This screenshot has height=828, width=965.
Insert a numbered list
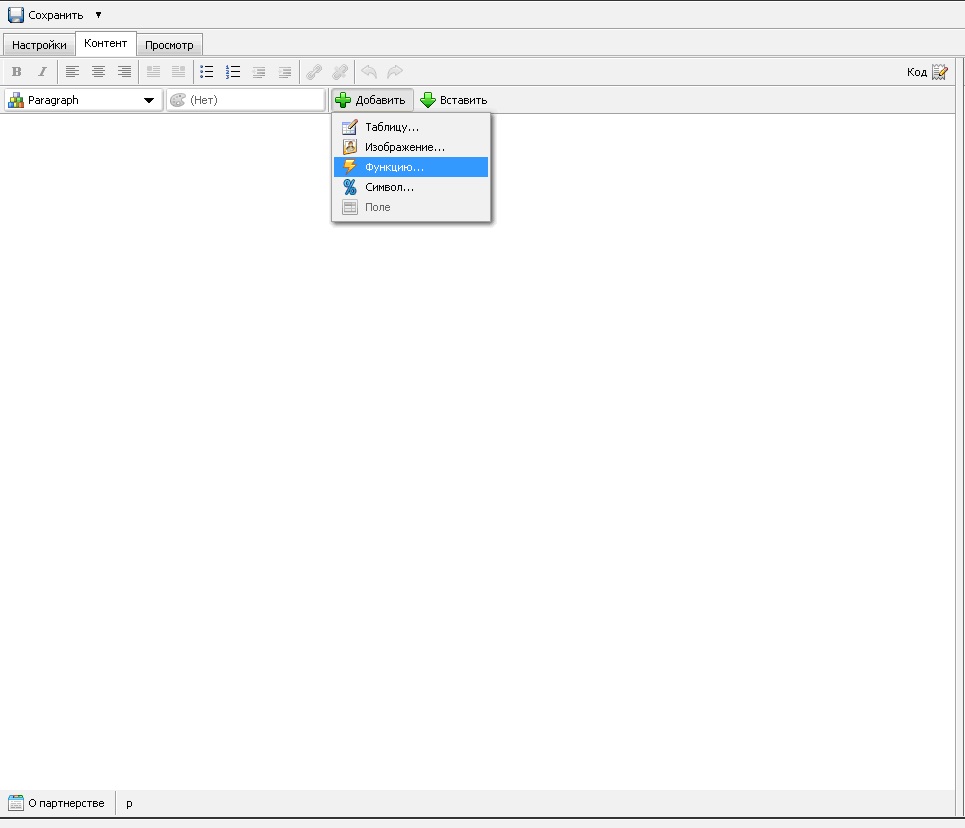233,72
